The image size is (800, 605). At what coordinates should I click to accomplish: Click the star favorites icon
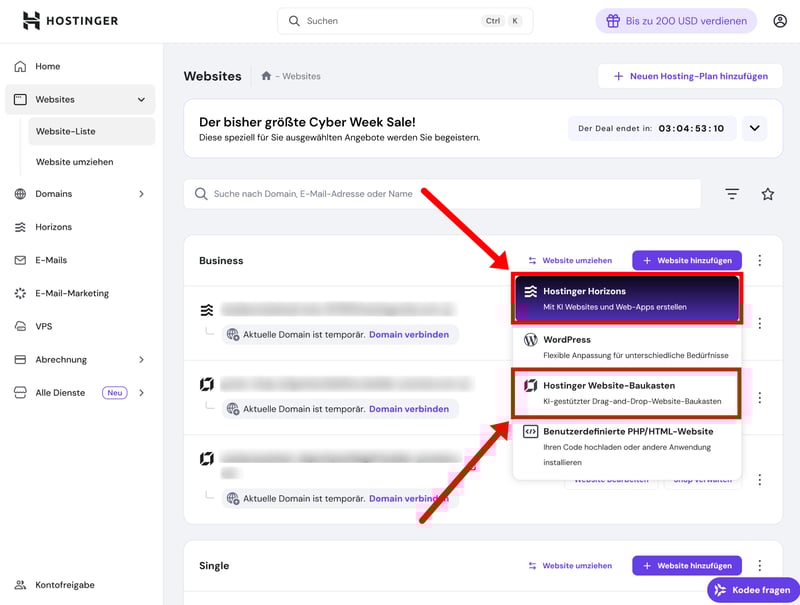767,194
